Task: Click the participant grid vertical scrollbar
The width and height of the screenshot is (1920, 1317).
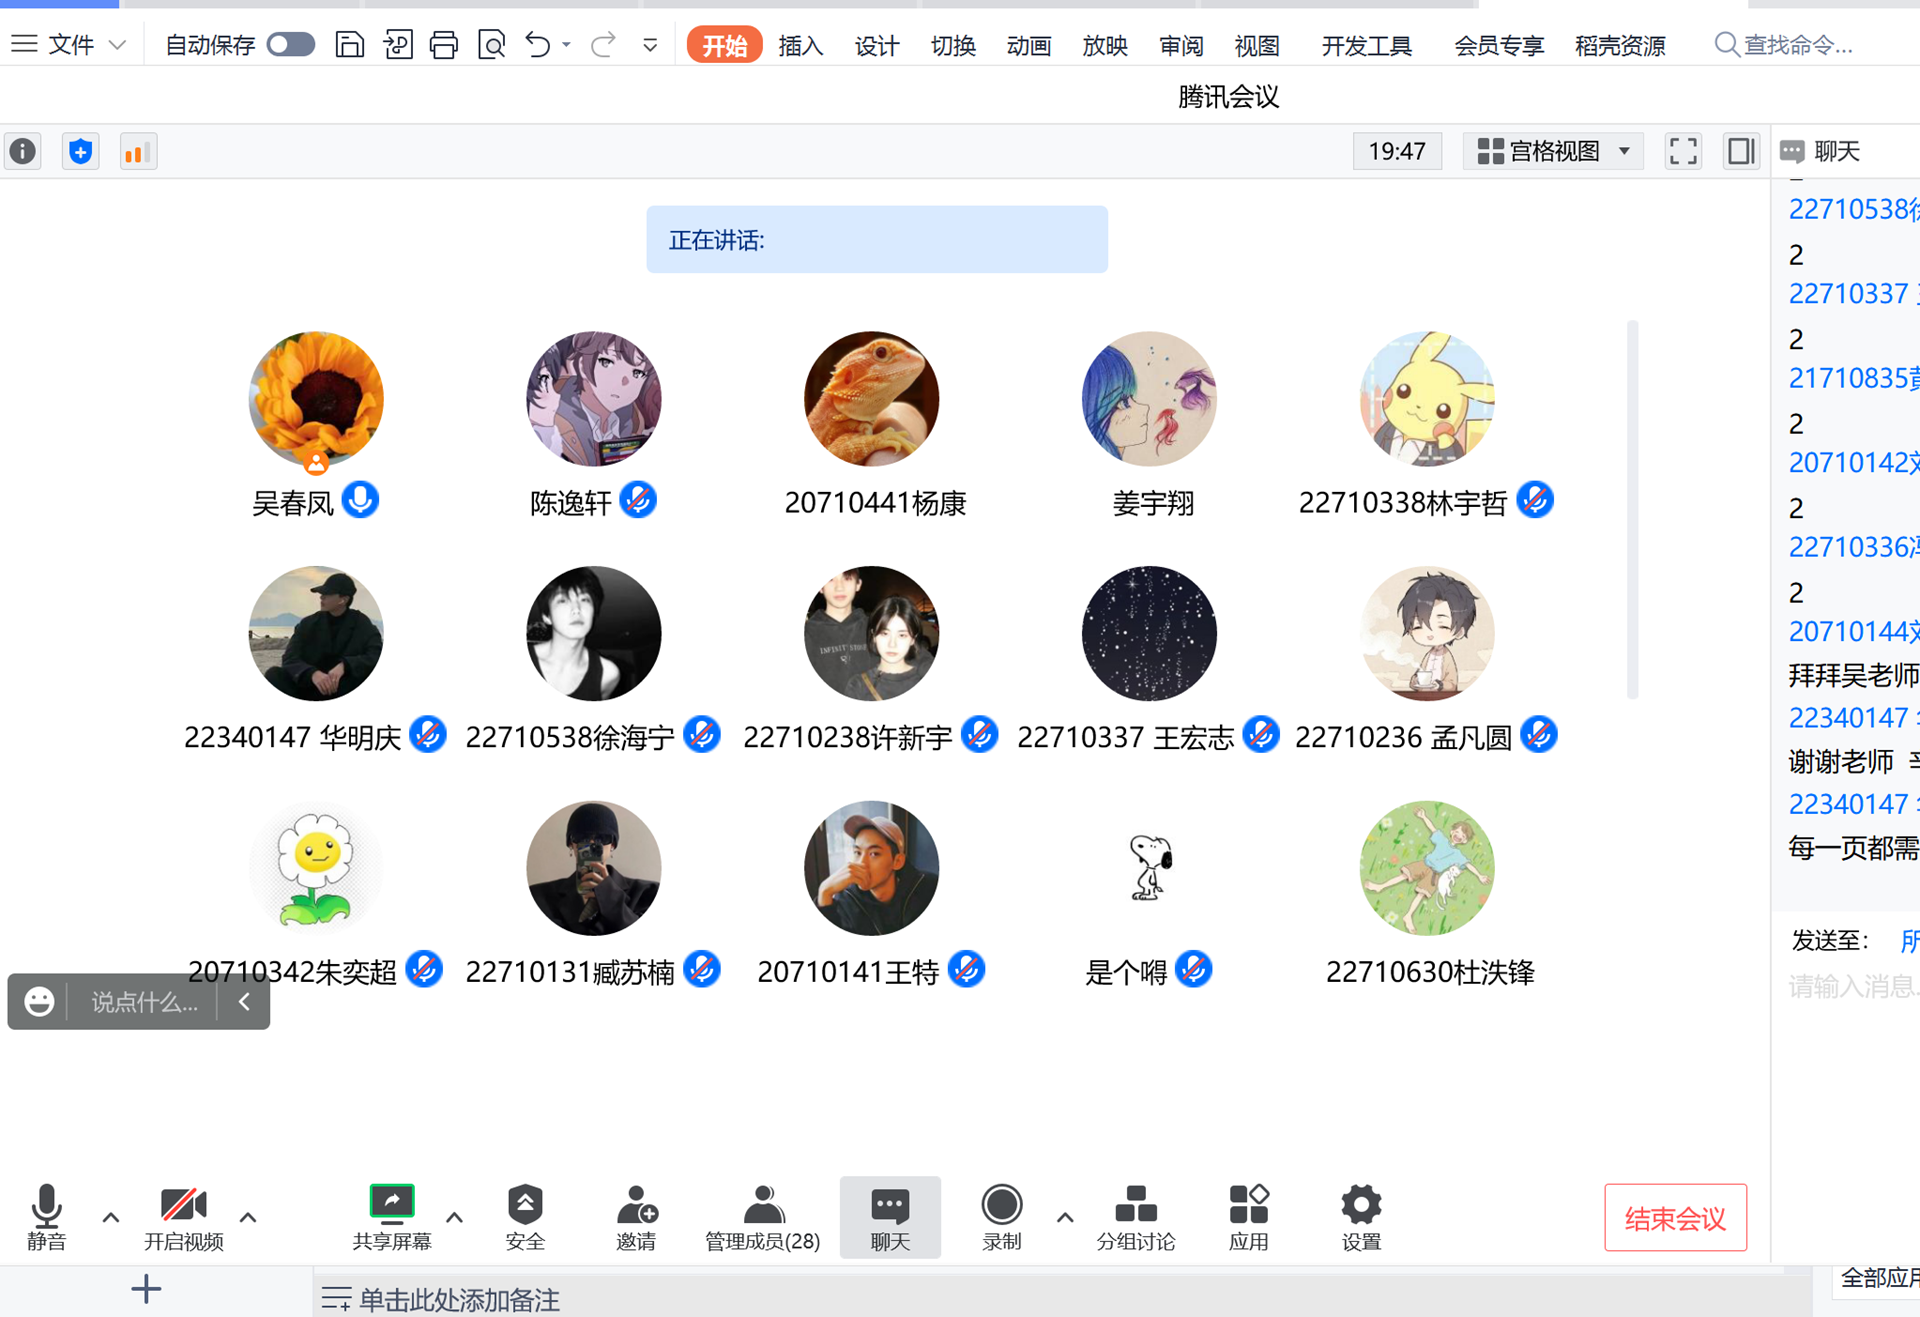Action: 1632,510
